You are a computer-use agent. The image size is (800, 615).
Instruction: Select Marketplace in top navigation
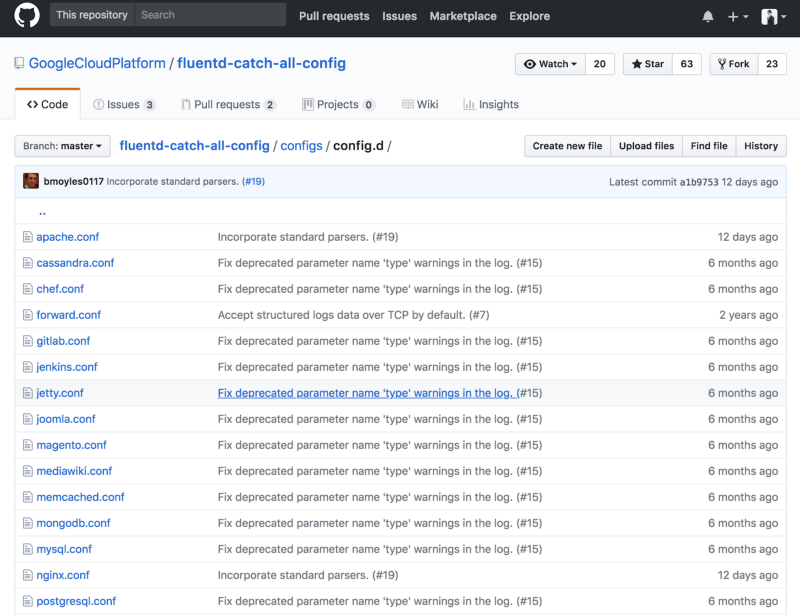(463, 16)
